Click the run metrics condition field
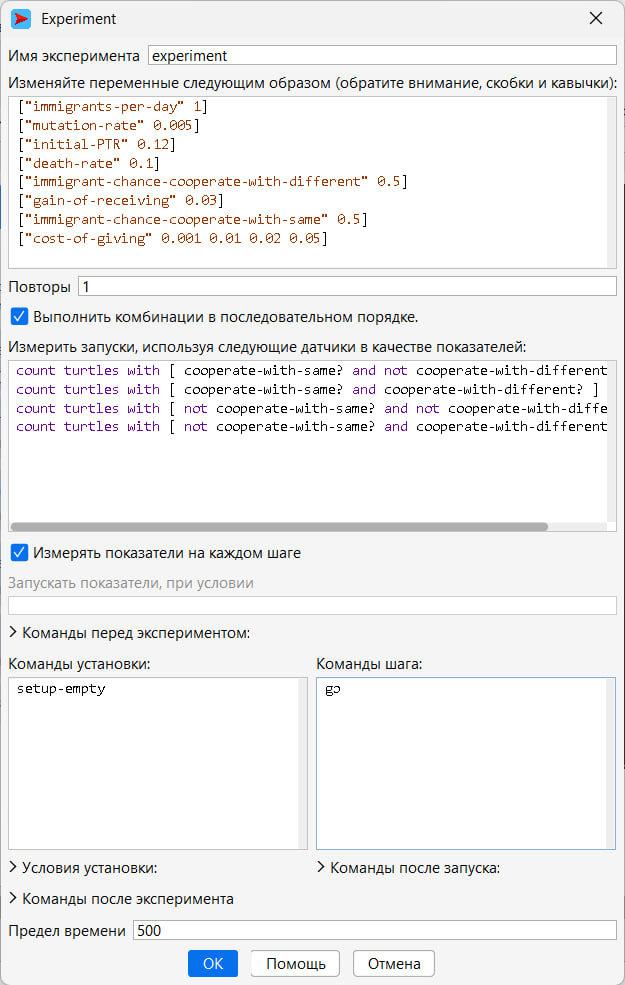This screenshot has height=985, width=625. [312, 605]
